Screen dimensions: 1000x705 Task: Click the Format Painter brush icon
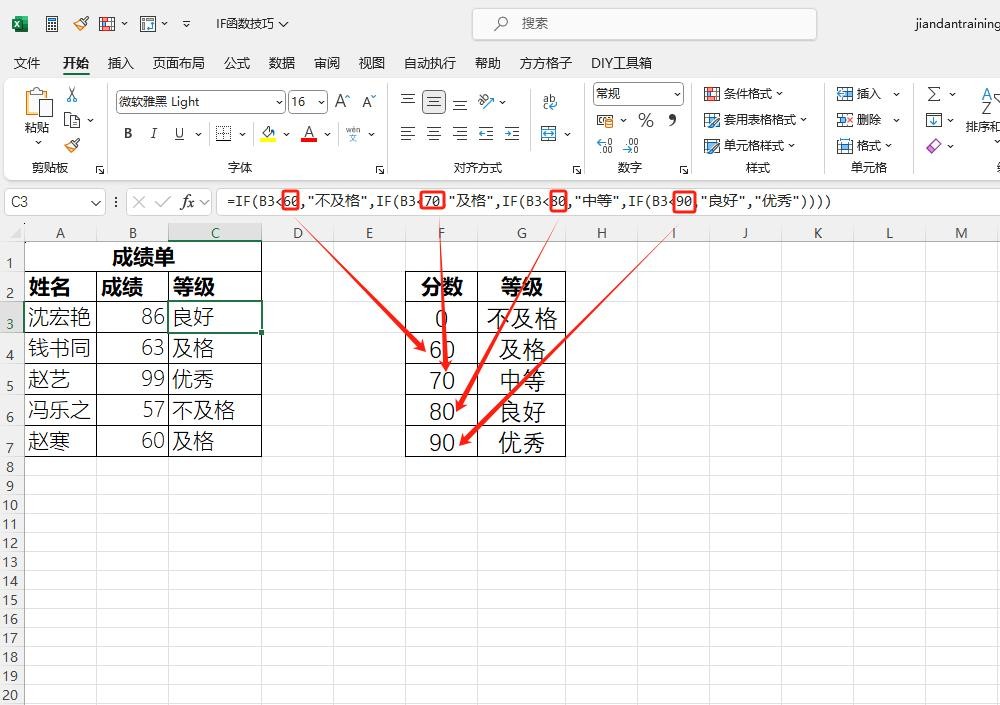[72, 146]
